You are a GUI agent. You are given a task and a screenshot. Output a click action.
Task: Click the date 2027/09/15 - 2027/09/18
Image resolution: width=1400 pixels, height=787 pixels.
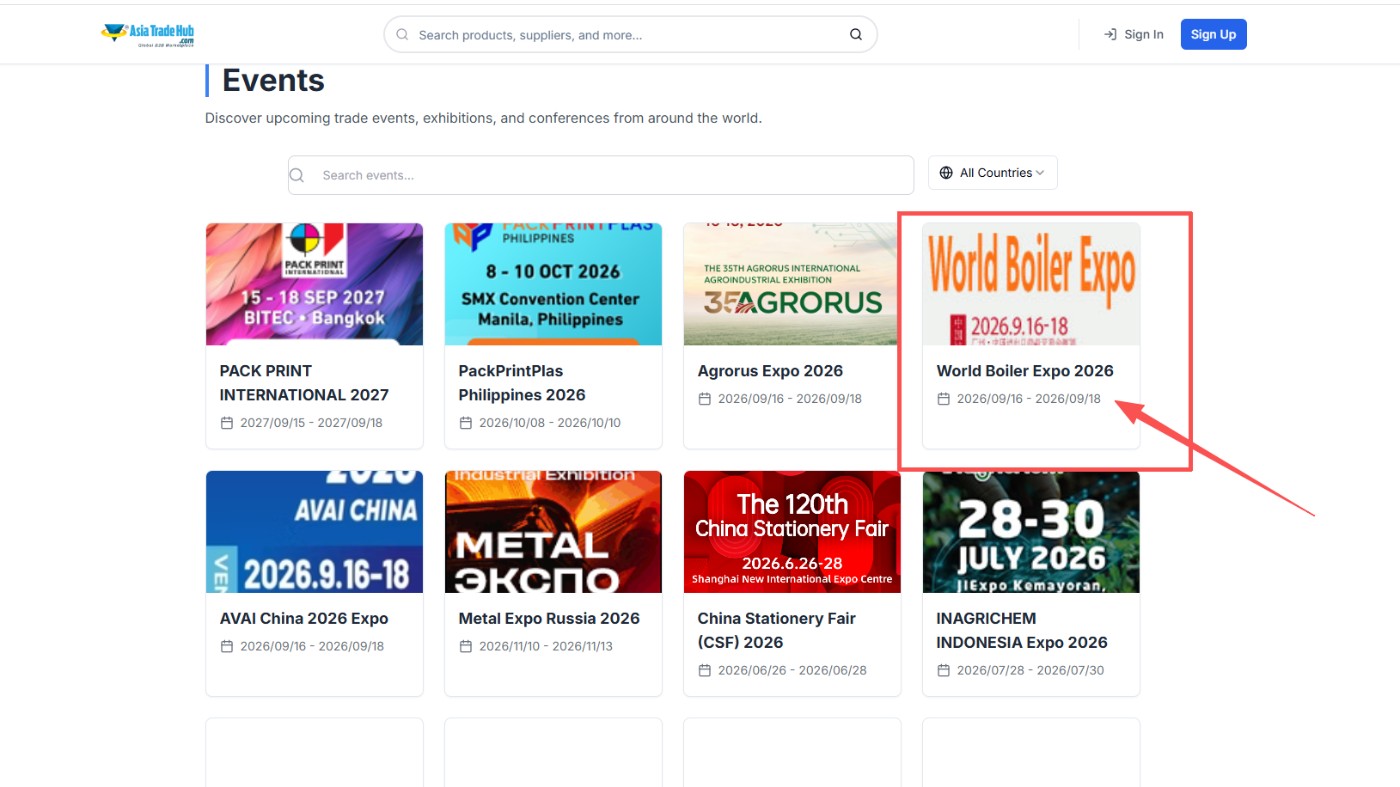coord(311,423)
